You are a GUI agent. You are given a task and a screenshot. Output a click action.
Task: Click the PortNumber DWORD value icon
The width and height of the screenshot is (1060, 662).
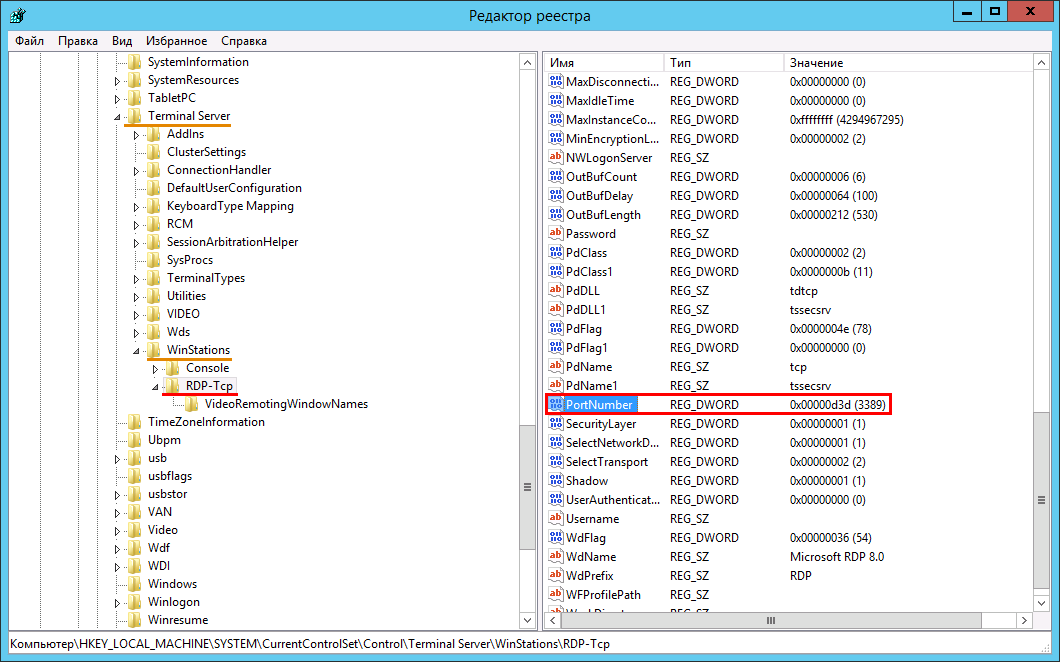pyautogui.click(x=556, y=405)
